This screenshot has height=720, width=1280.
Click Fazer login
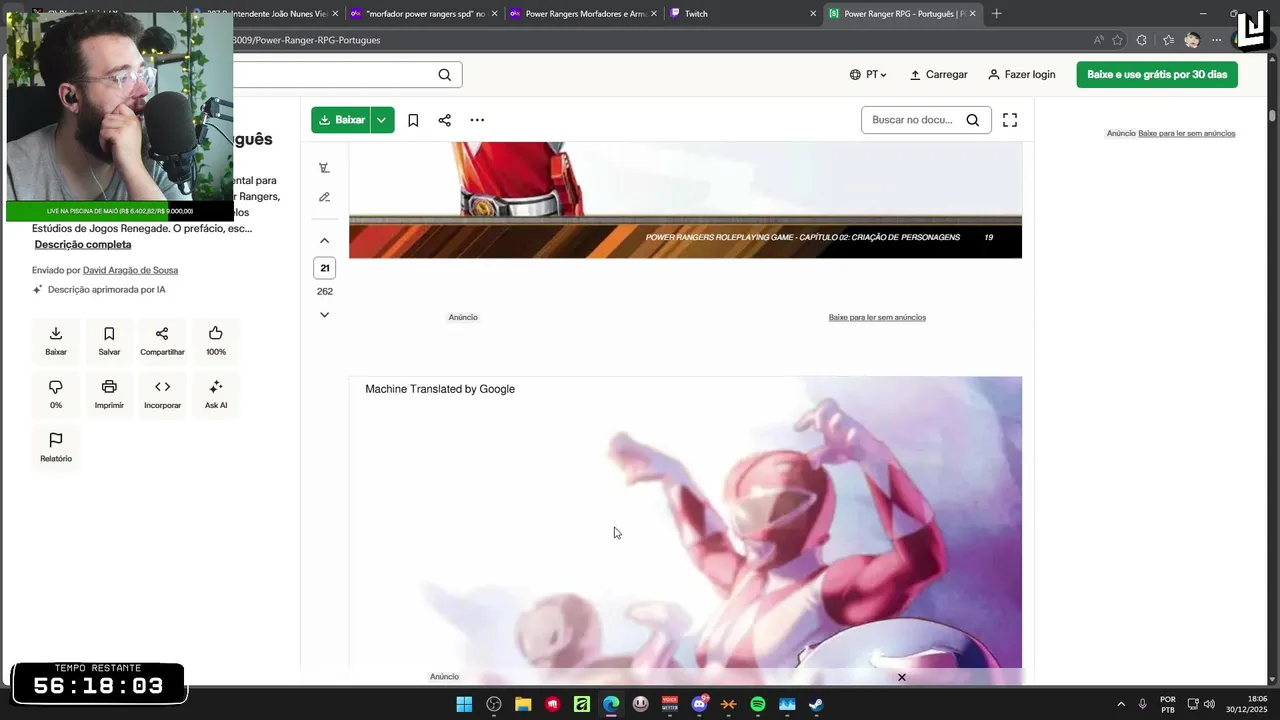pyautogui.click(x=1021, y=75)
